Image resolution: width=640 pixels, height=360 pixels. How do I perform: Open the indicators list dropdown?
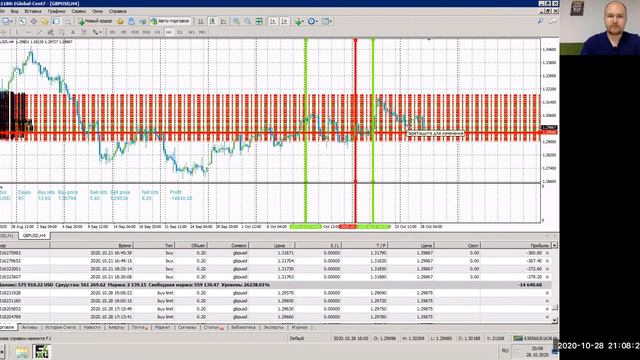[x=299, y=21]
